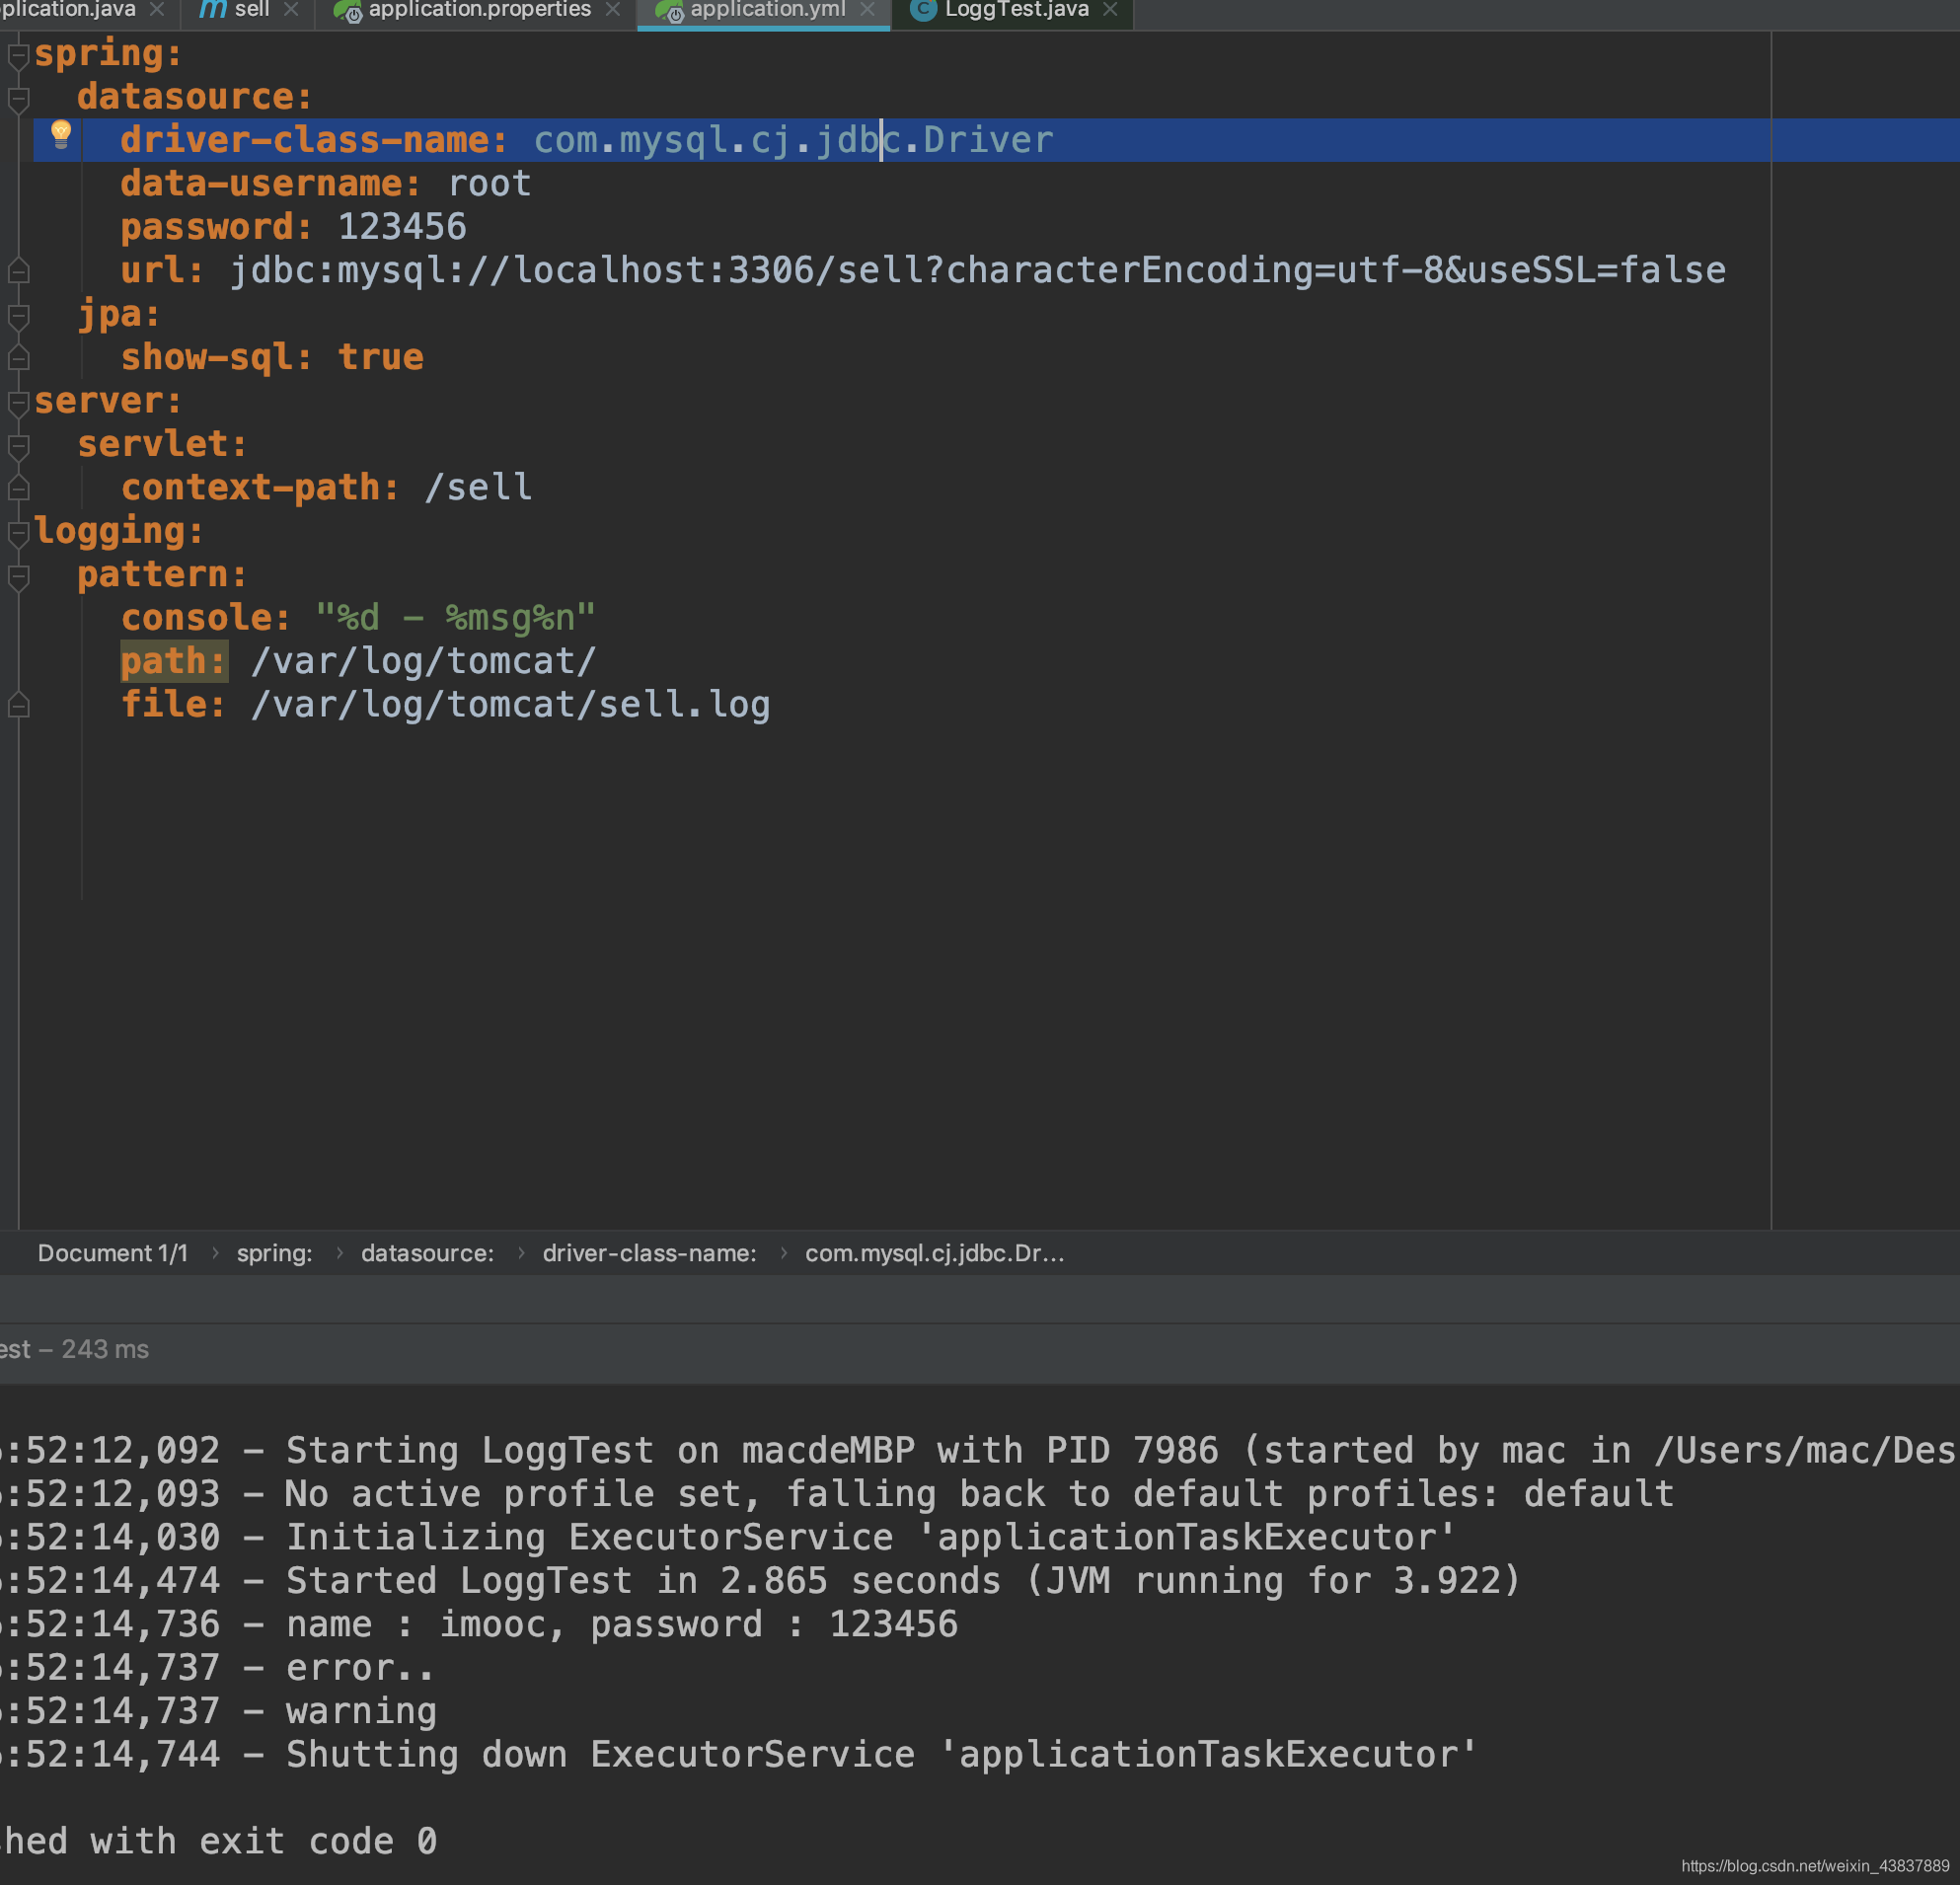The height and width of the screenshot is (1885, 1960).
Task: Click the spring: breadcrumb
Action: [x=274, y=1253]
